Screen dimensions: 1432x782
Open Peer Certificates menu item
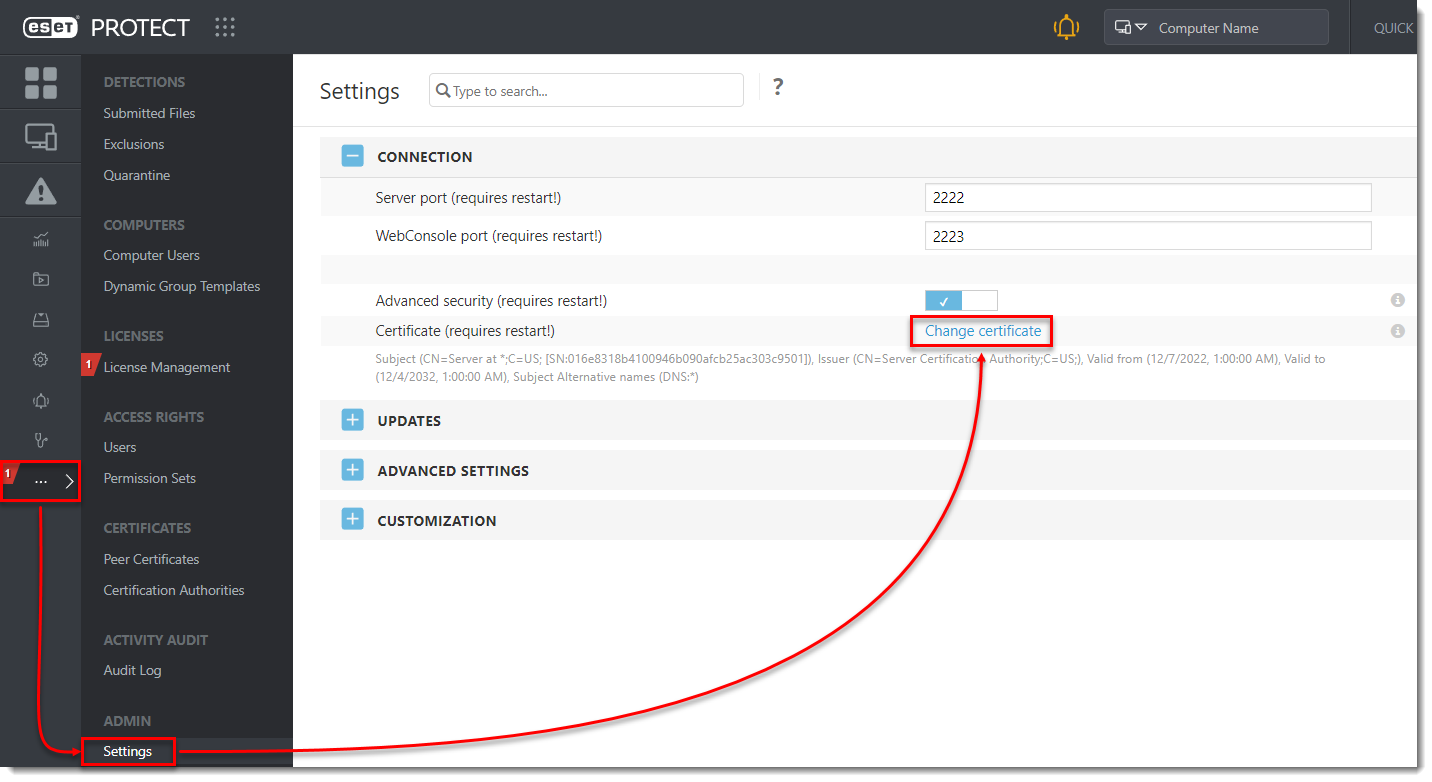pyautogui.click(x=152, y=559)
